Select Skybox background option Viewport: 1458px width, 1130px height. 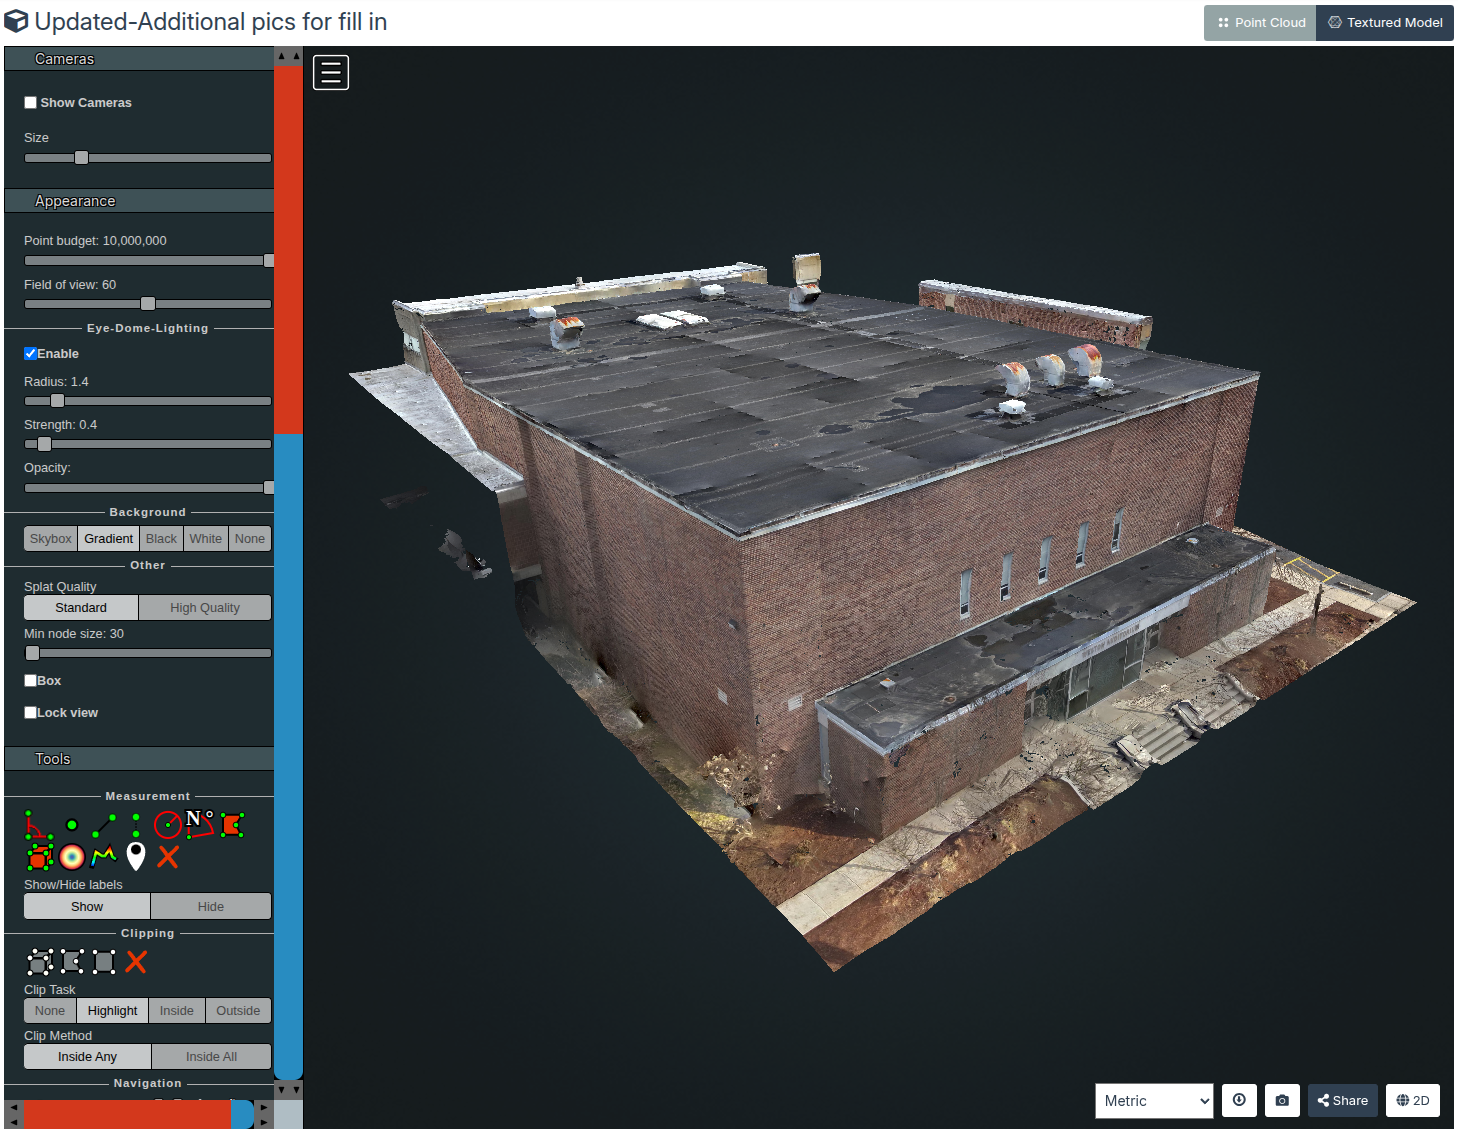click(x=51, y=539)
